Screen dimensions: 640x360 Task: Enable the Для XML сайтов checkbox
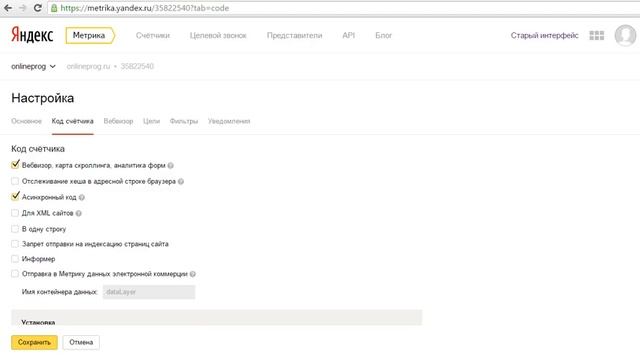[x=15, y=213]
